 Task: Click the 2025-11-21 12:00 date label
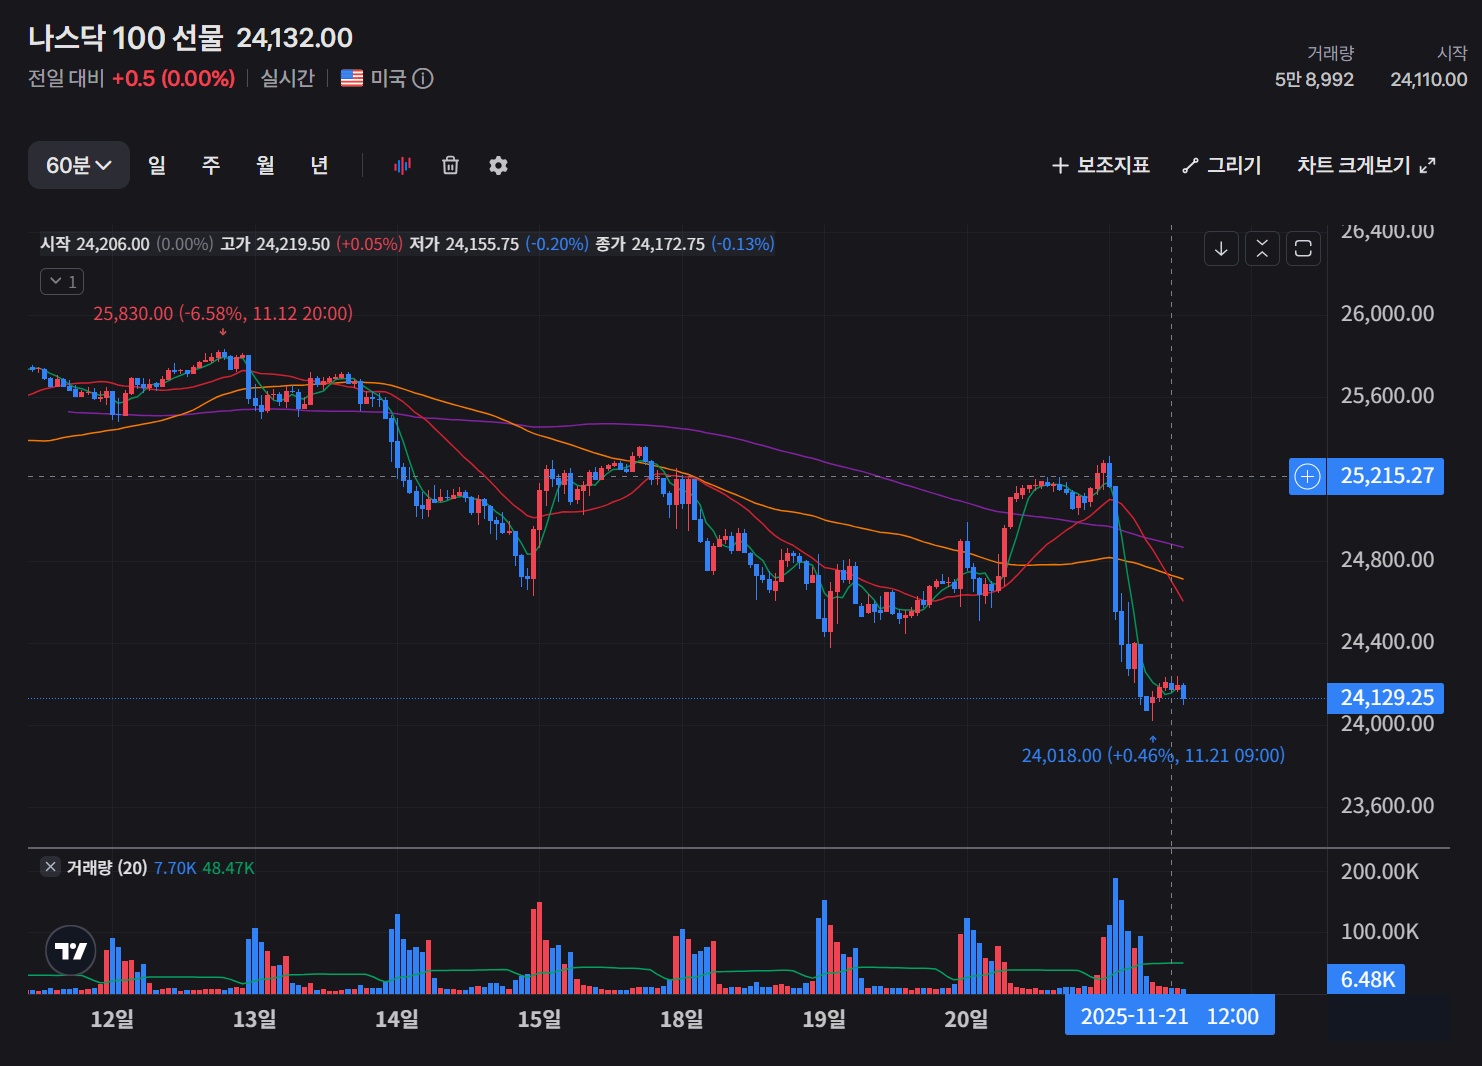pyautogui.click(x=1170, y=1016)
